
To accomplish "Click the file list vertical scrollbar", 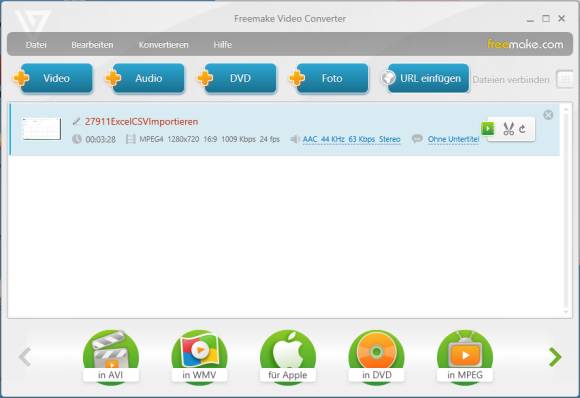I will [x=565, y=210].
